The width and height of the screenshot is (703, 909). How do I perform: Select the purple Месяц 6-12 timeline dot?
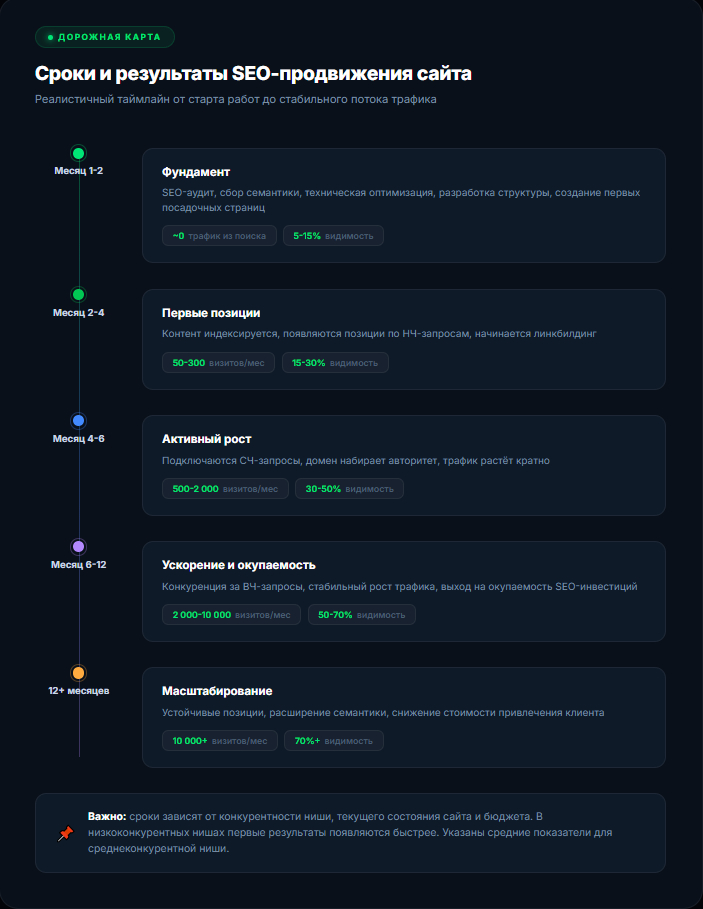tap(79, 547)
